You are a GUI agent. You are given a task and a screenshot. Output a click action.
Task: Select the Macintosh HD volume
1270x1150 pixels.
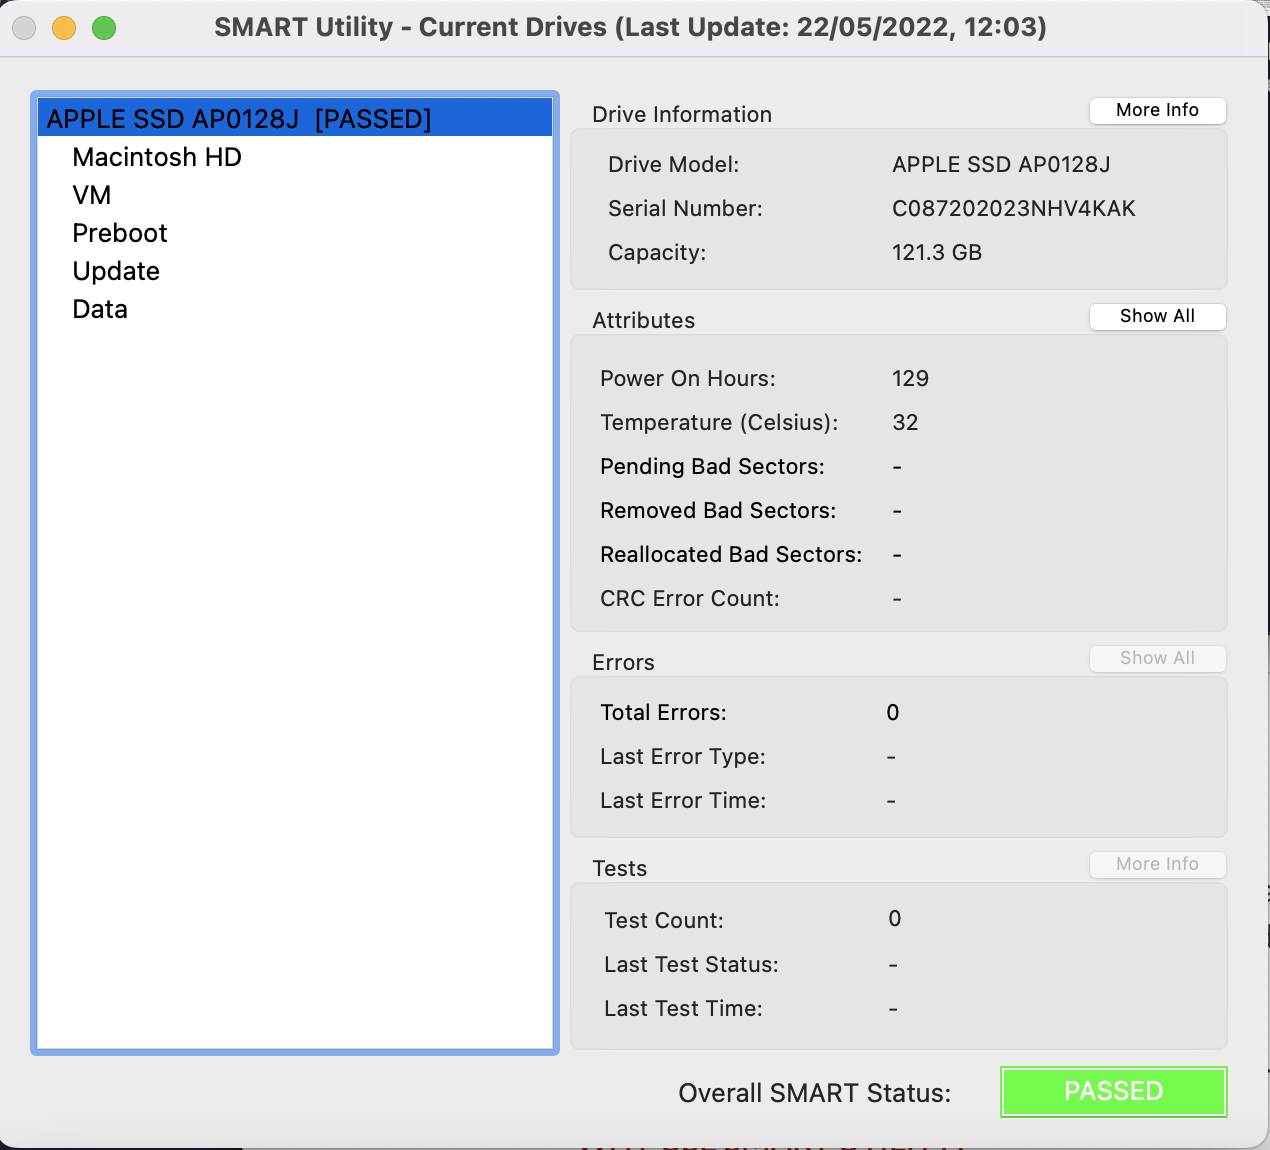[x=157, y=157]
